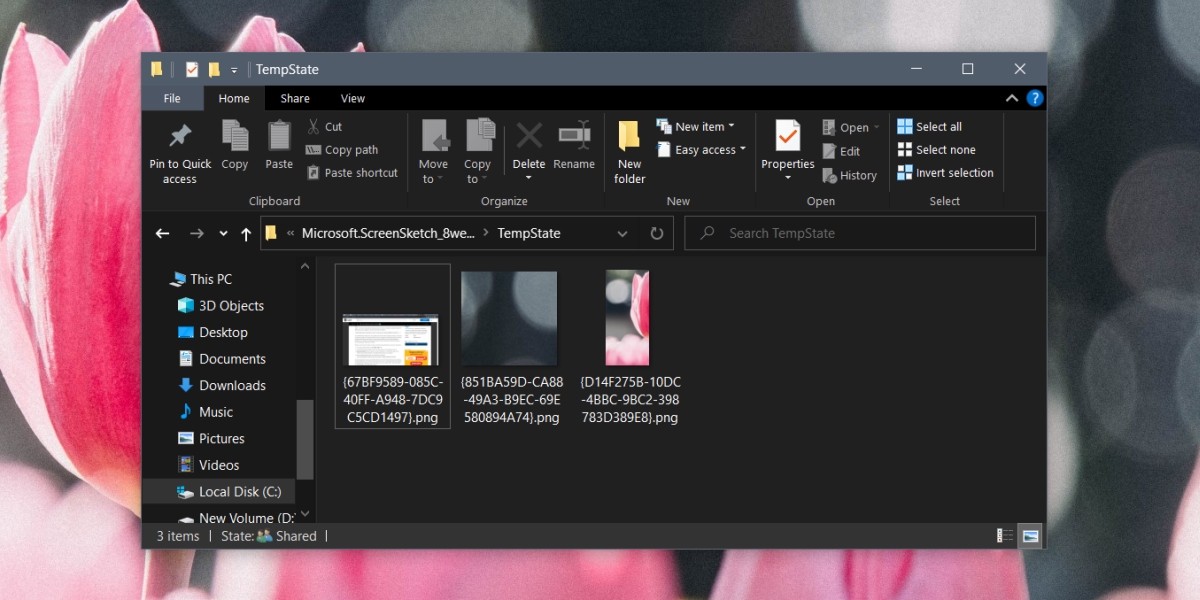Viewport: 1200px width, 600px height.
Task: Click the Delete icon in Organize group
Action: click(529, 137)
